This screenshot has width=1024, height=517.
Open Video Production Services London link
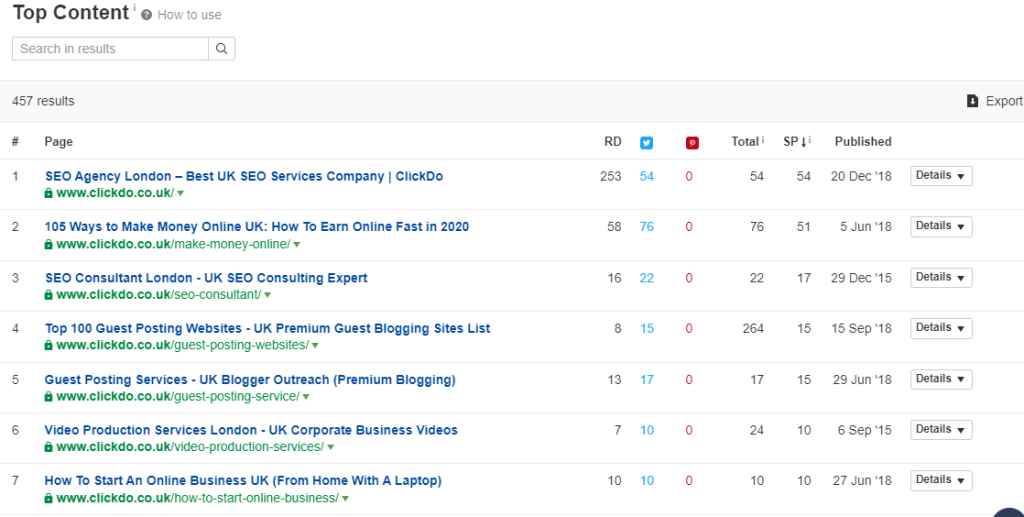tap(251, 430)
